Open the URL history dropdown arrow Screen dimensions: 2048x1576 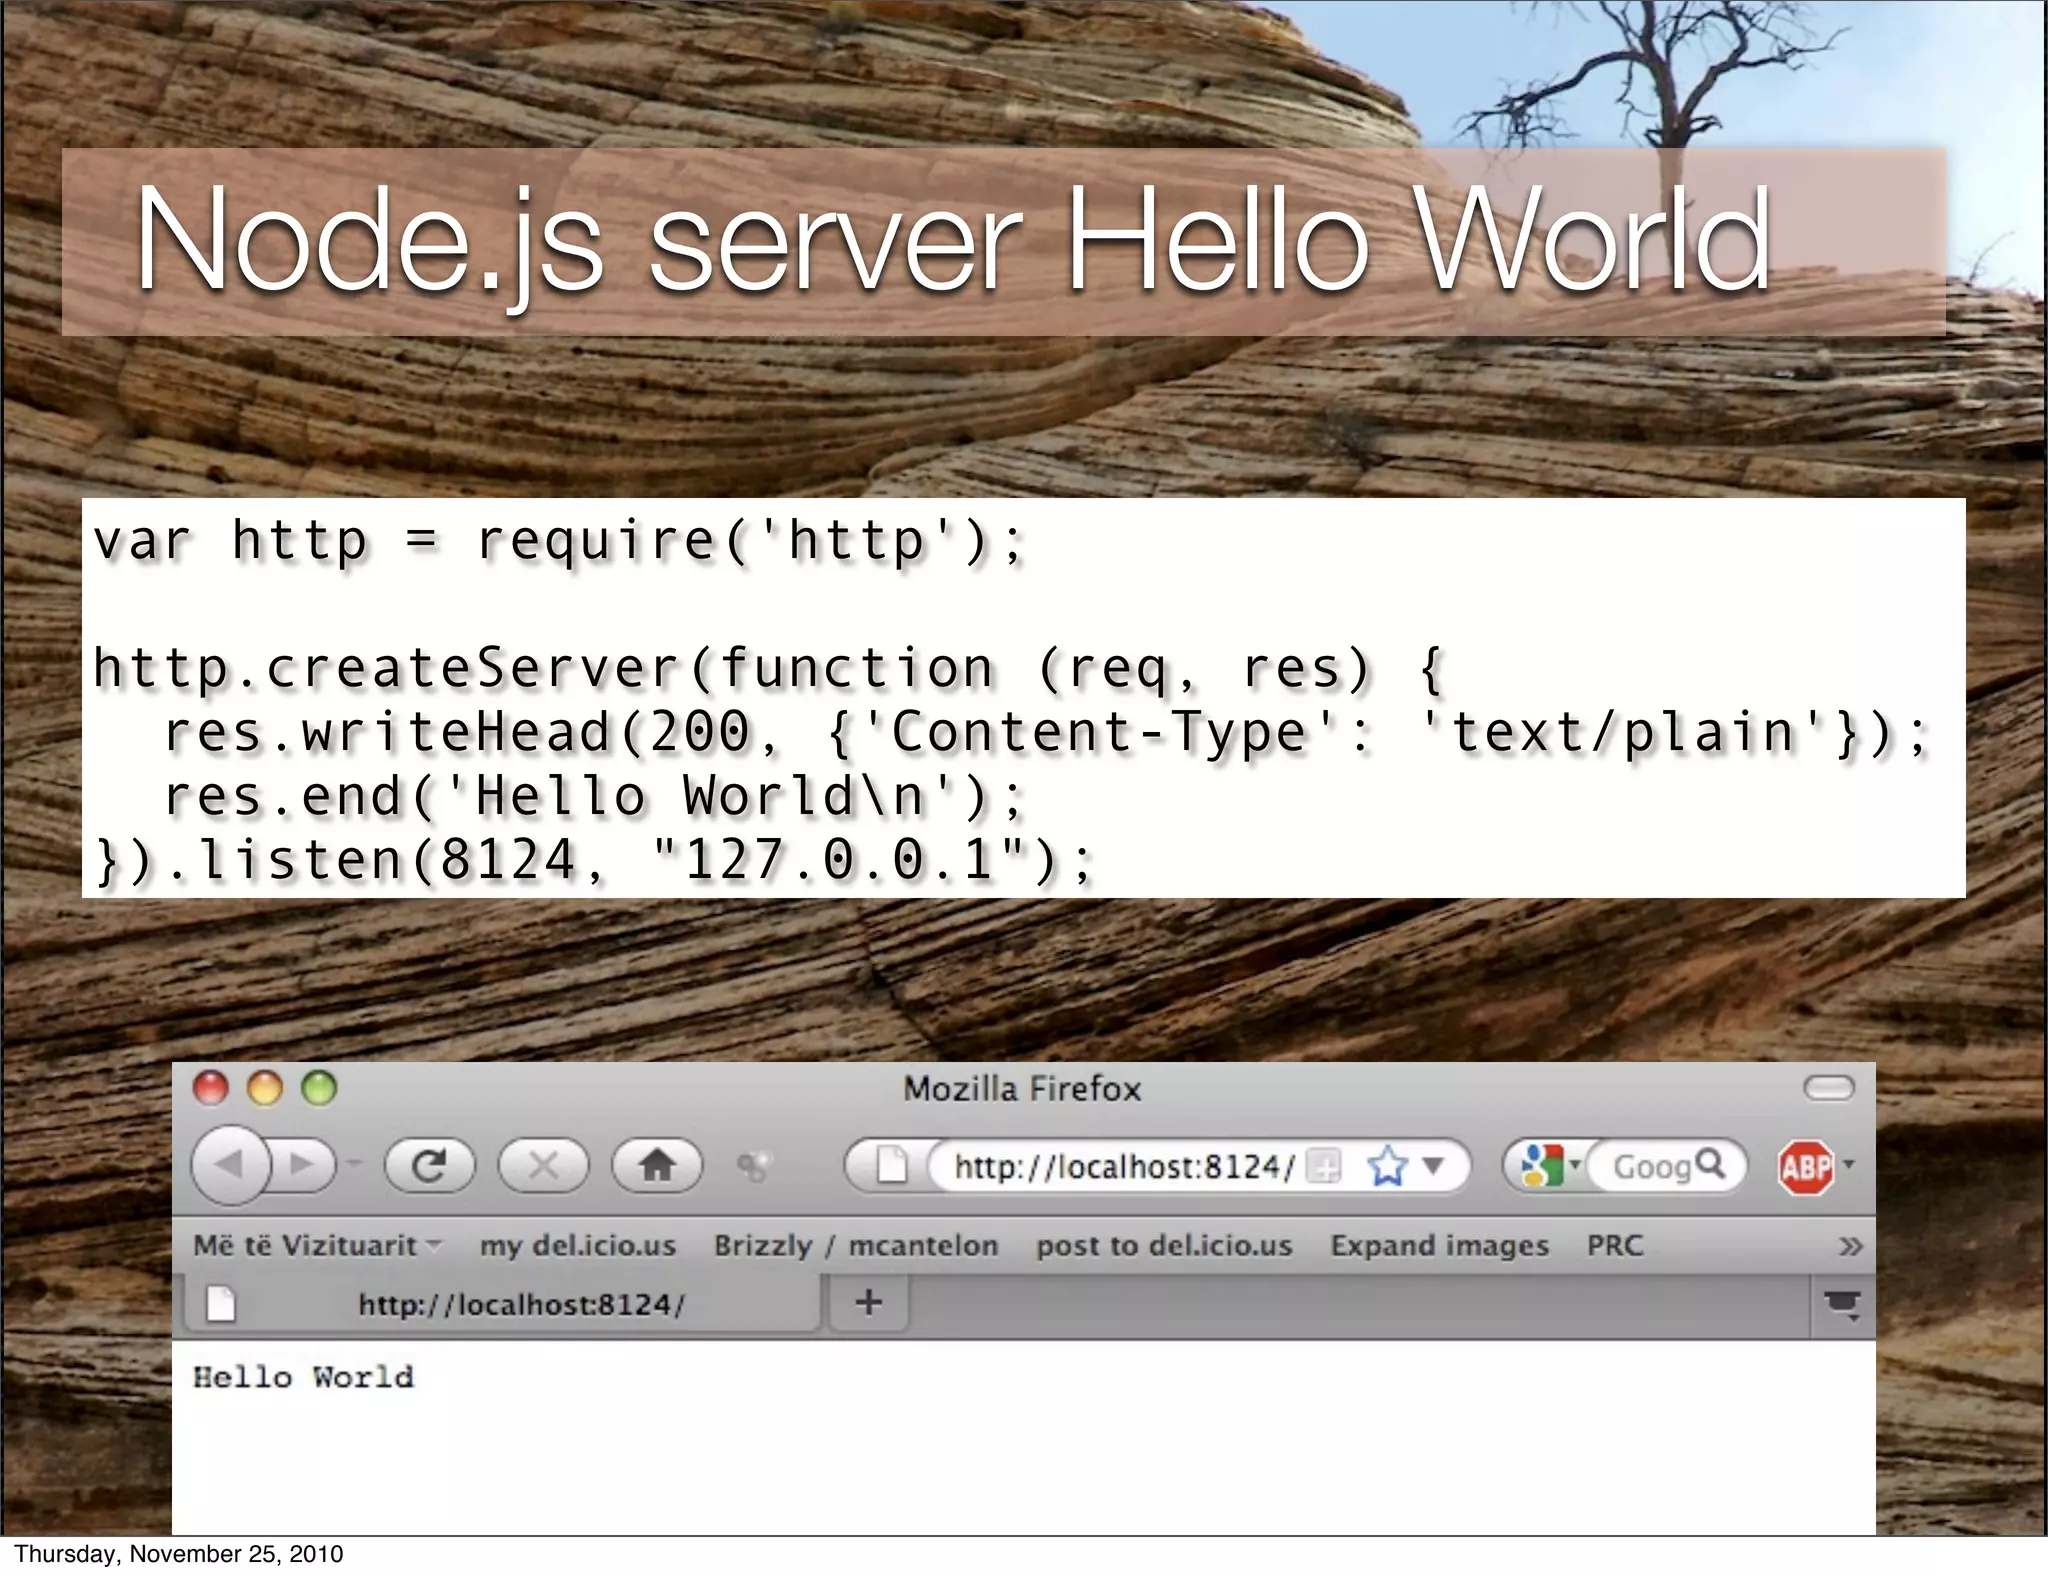[x=1434, y=1165]
